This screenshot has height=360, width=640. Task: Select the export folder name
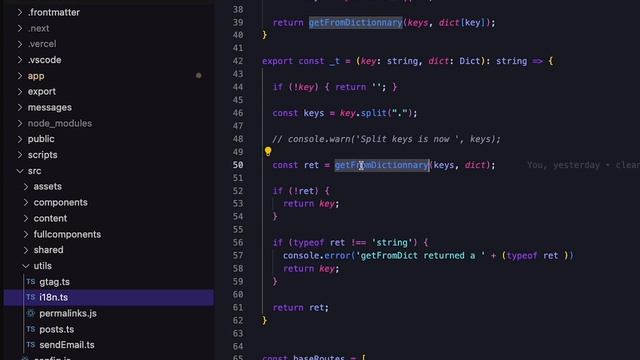point(42,92)
